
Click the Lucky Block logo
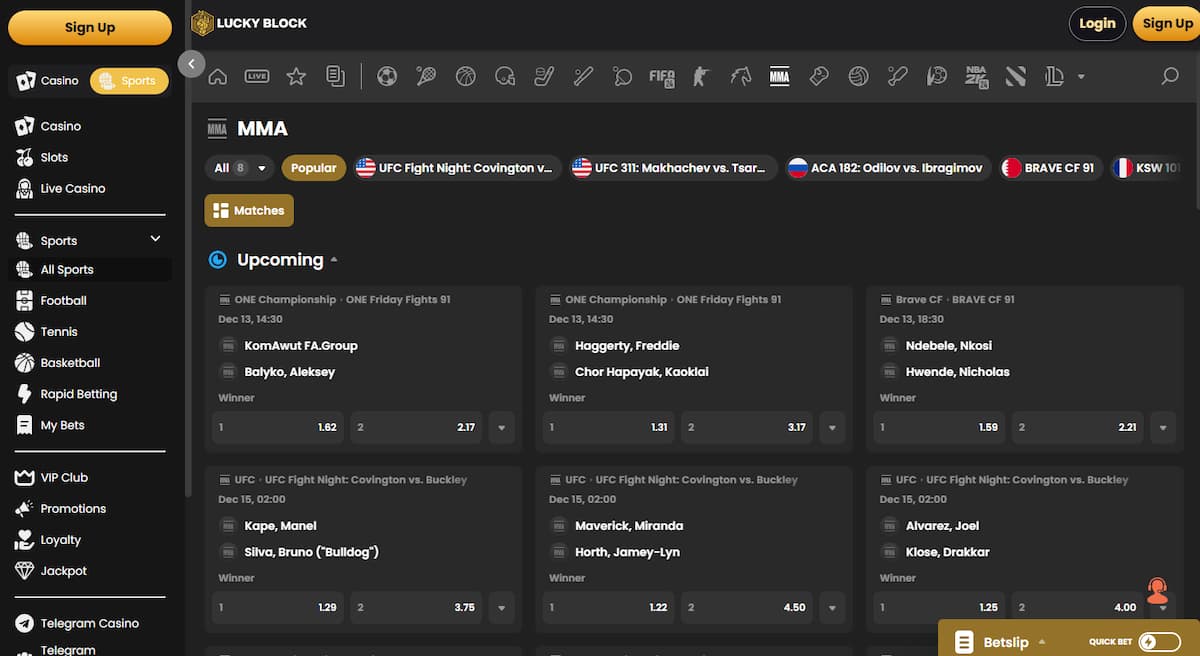point(249,23)
